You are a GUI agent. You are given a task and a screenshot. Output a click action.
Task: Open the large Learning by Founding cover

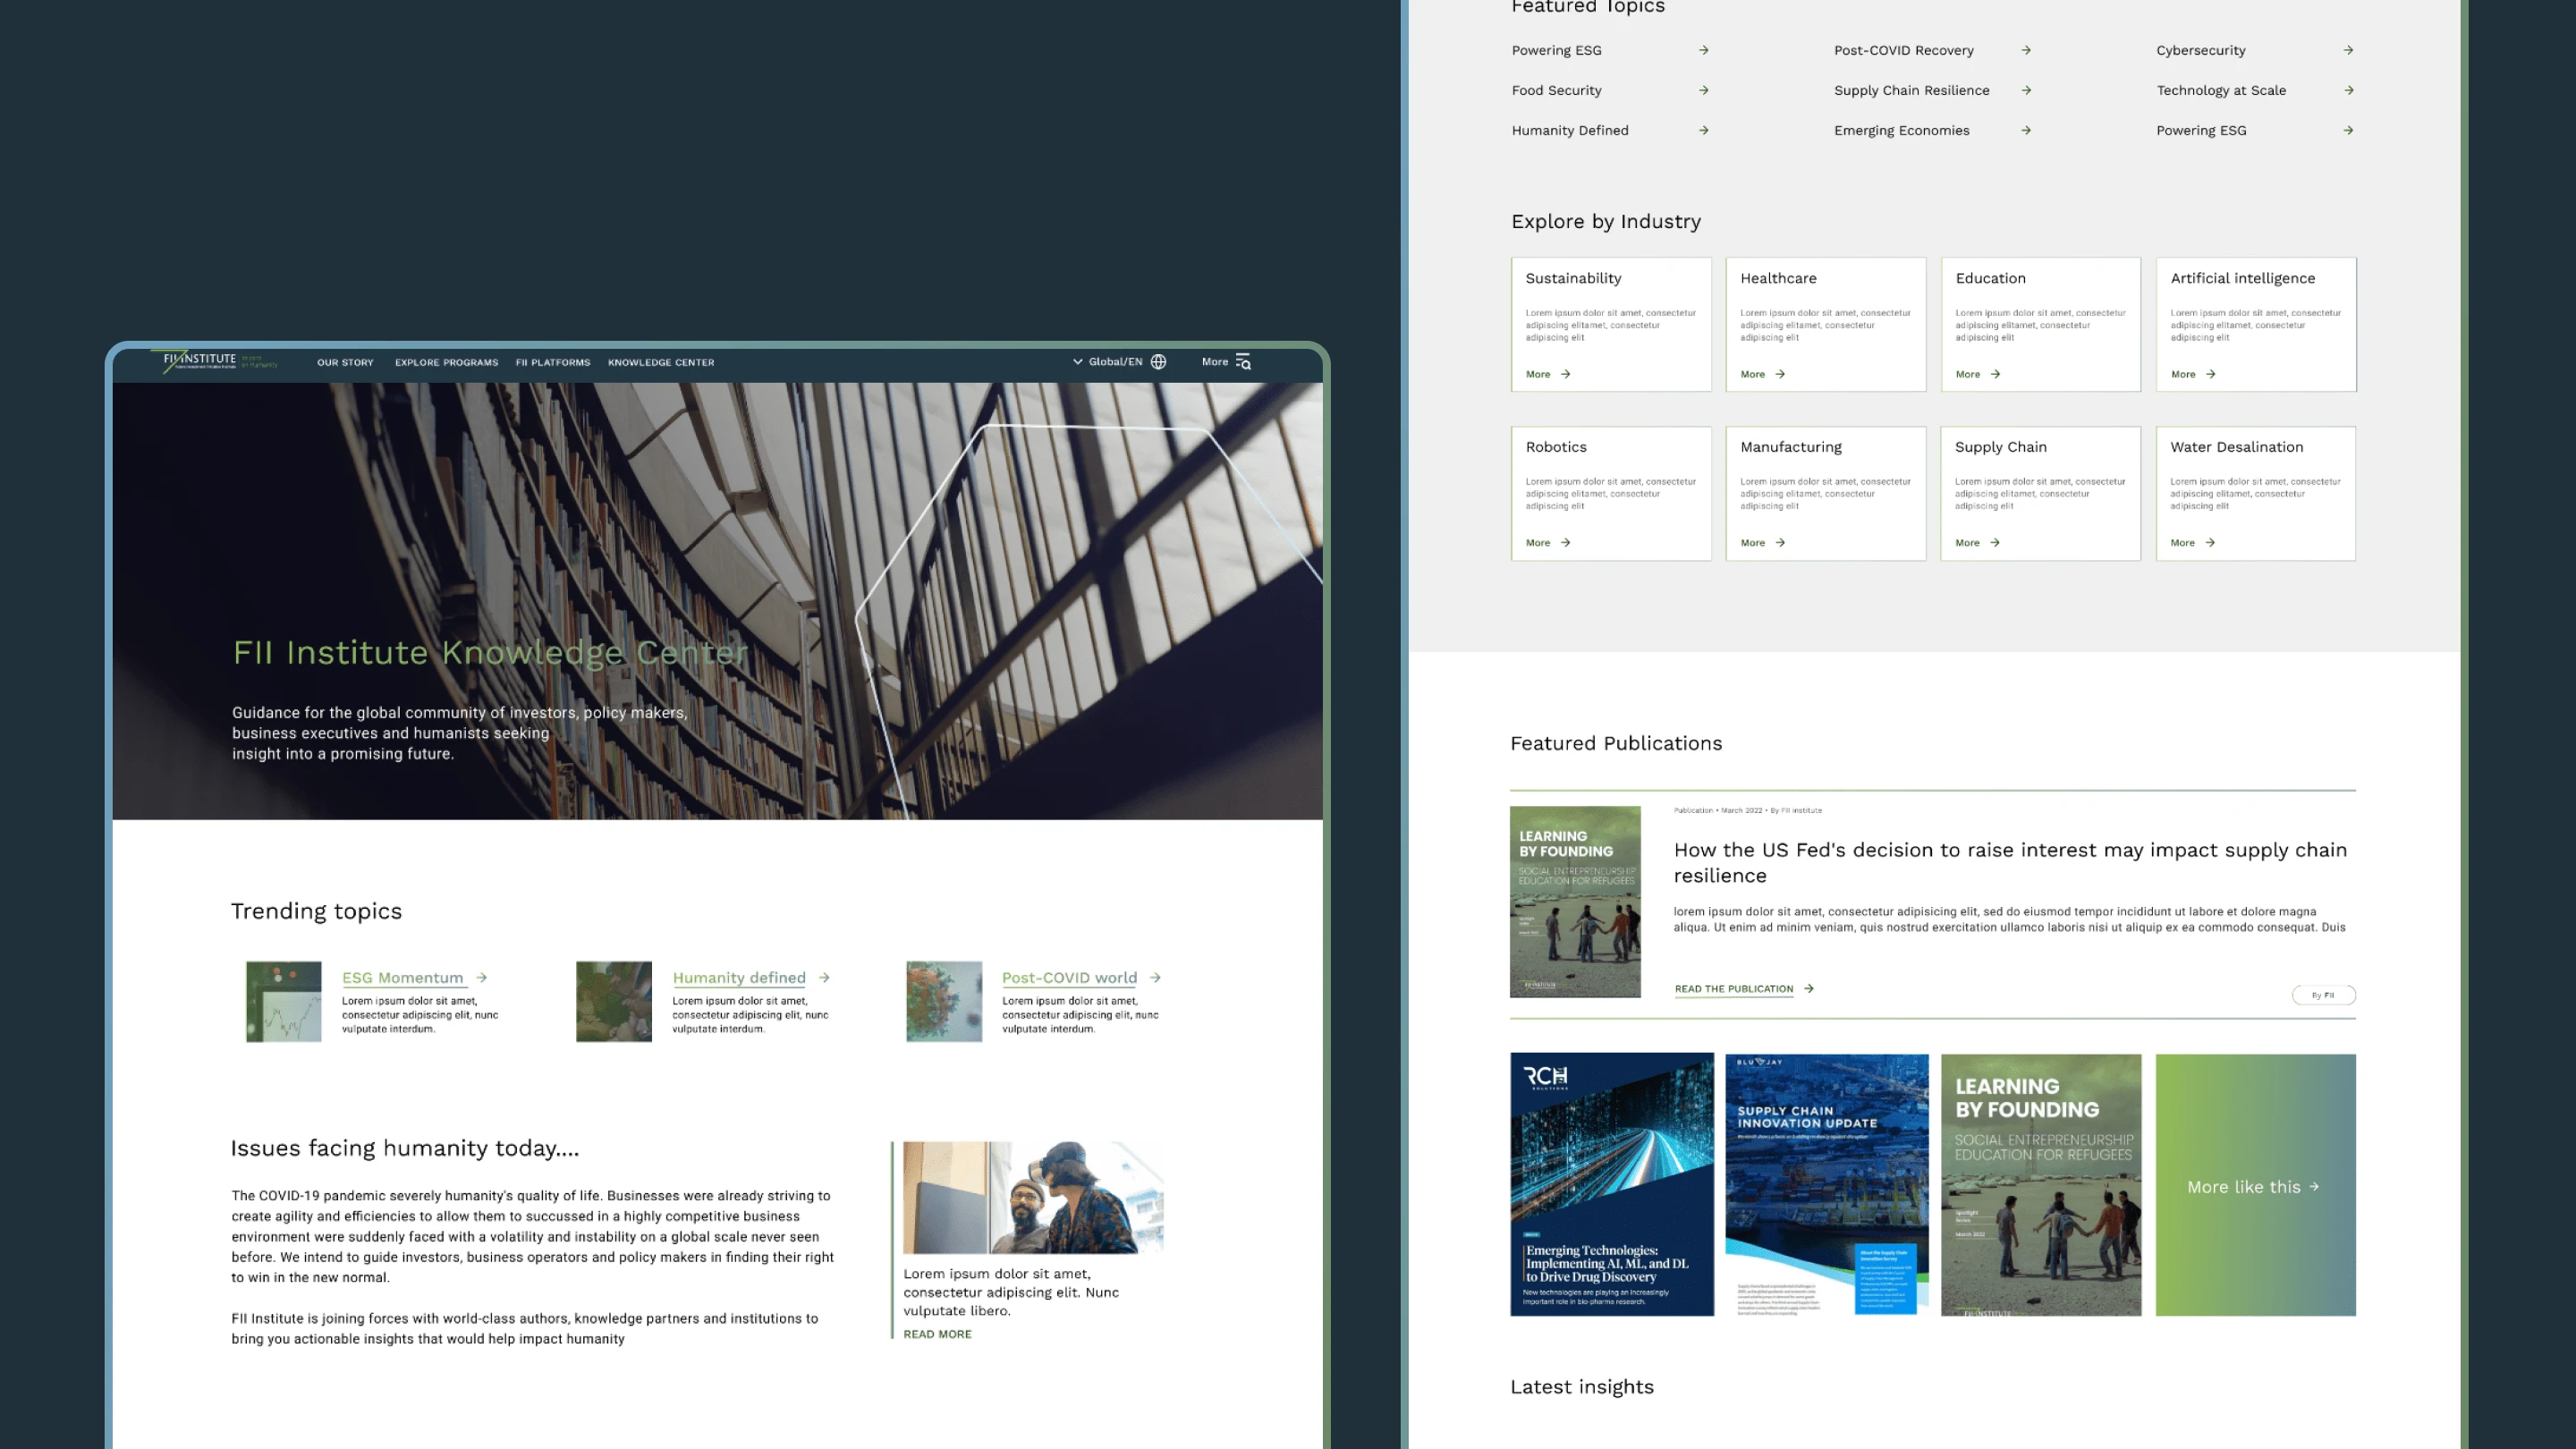pos(2041,1185)
